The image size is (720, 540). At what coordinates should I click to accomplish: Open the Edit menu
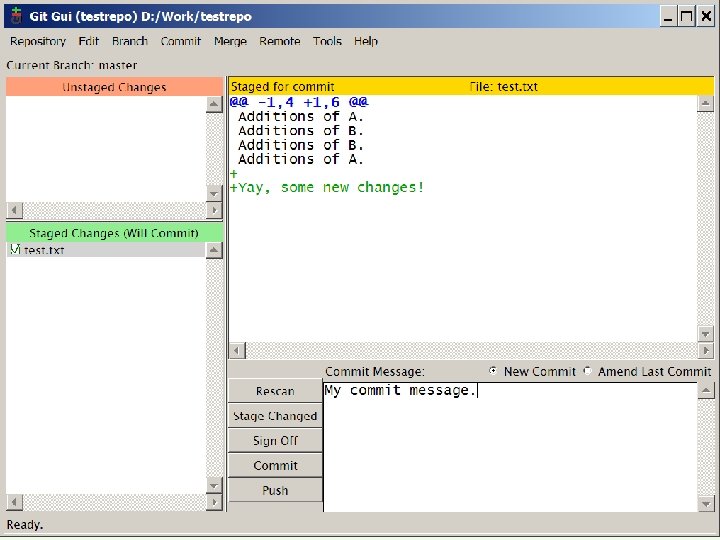coord(89,41)
